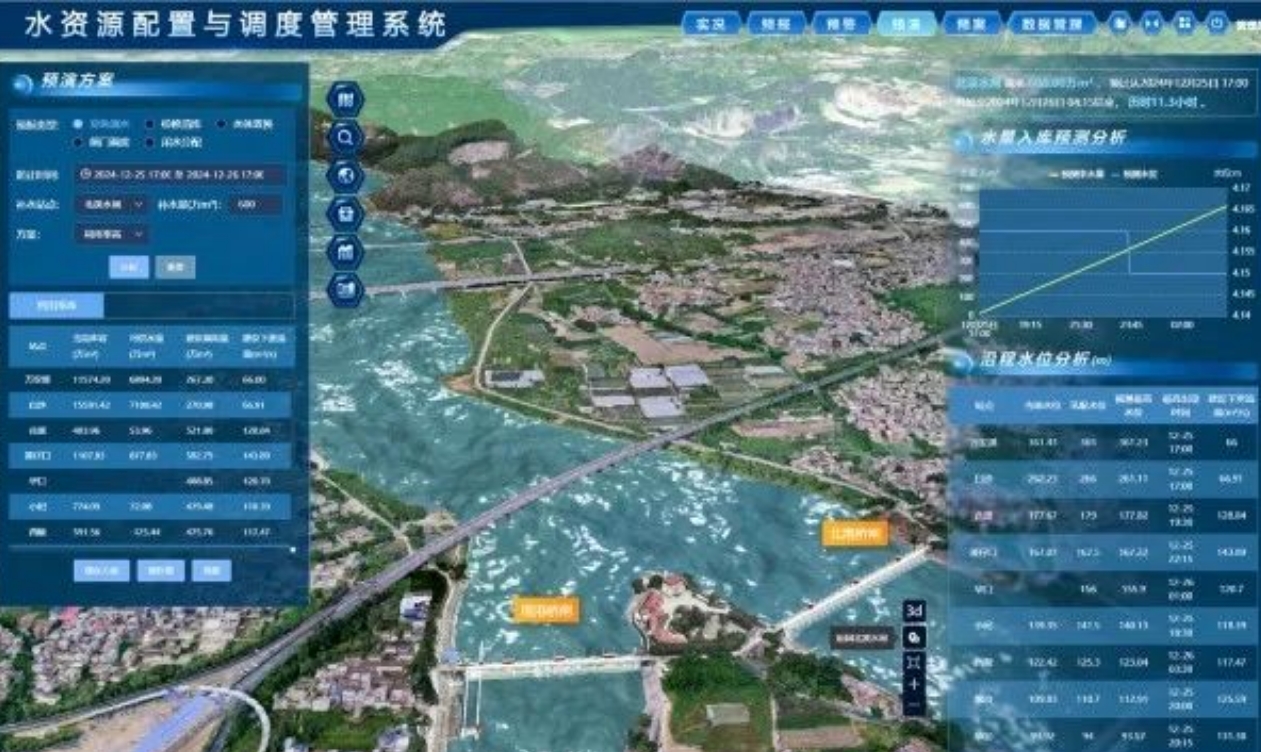
Task: Open the globe view hexagon icon
Action: (345, 175)
